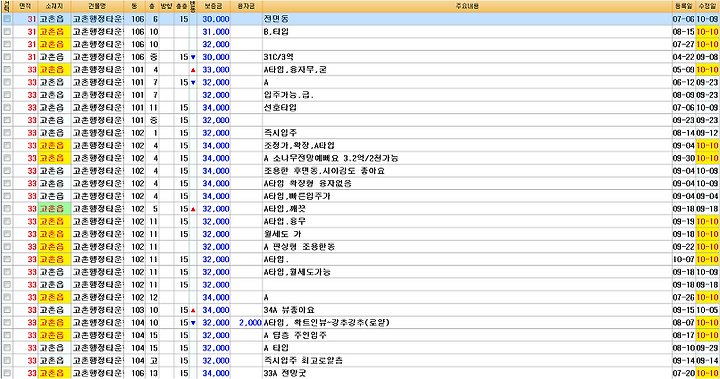Select the A타입,빠른입주가 description

tap(297, 196)
